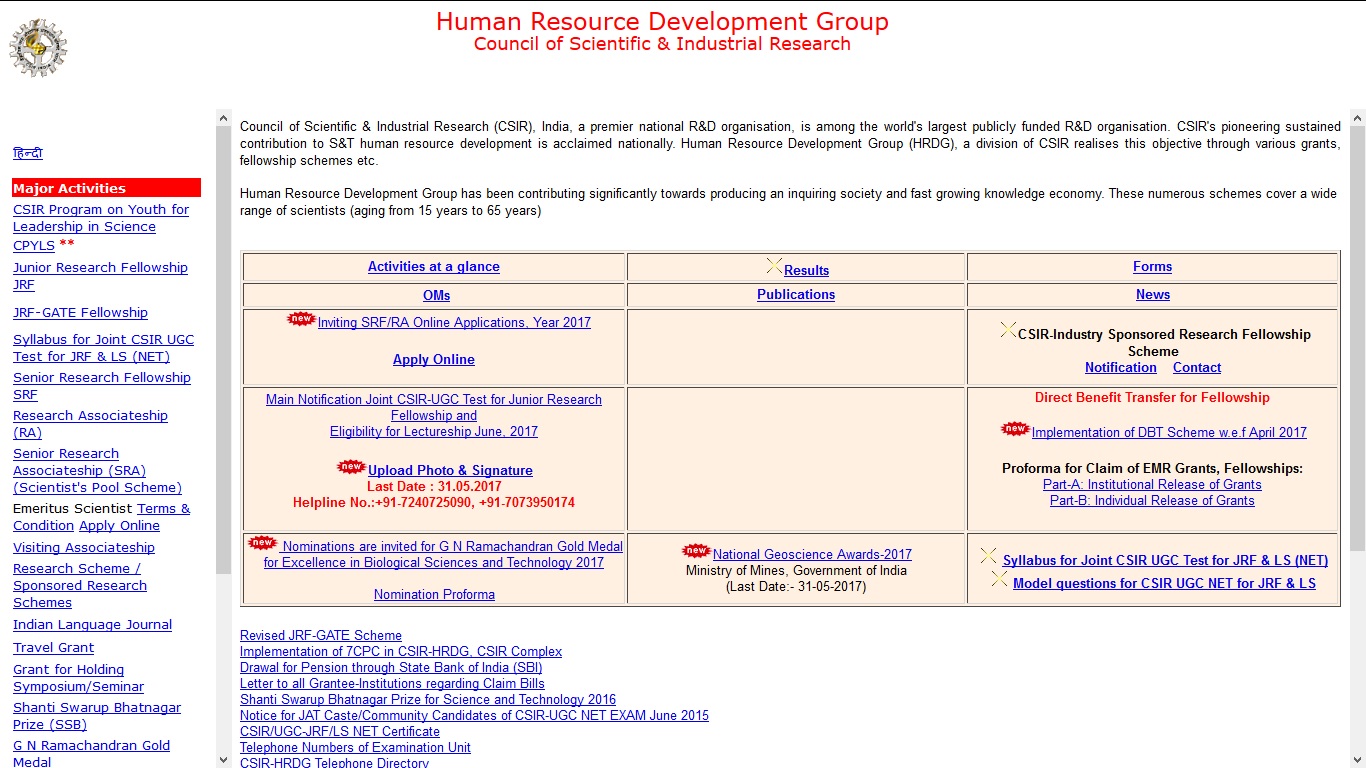Open Shanti Swarup Bhatnagar Prize (SSB) sidebar link
This screenshot has height=768, width=1366.
click(97, 716)
